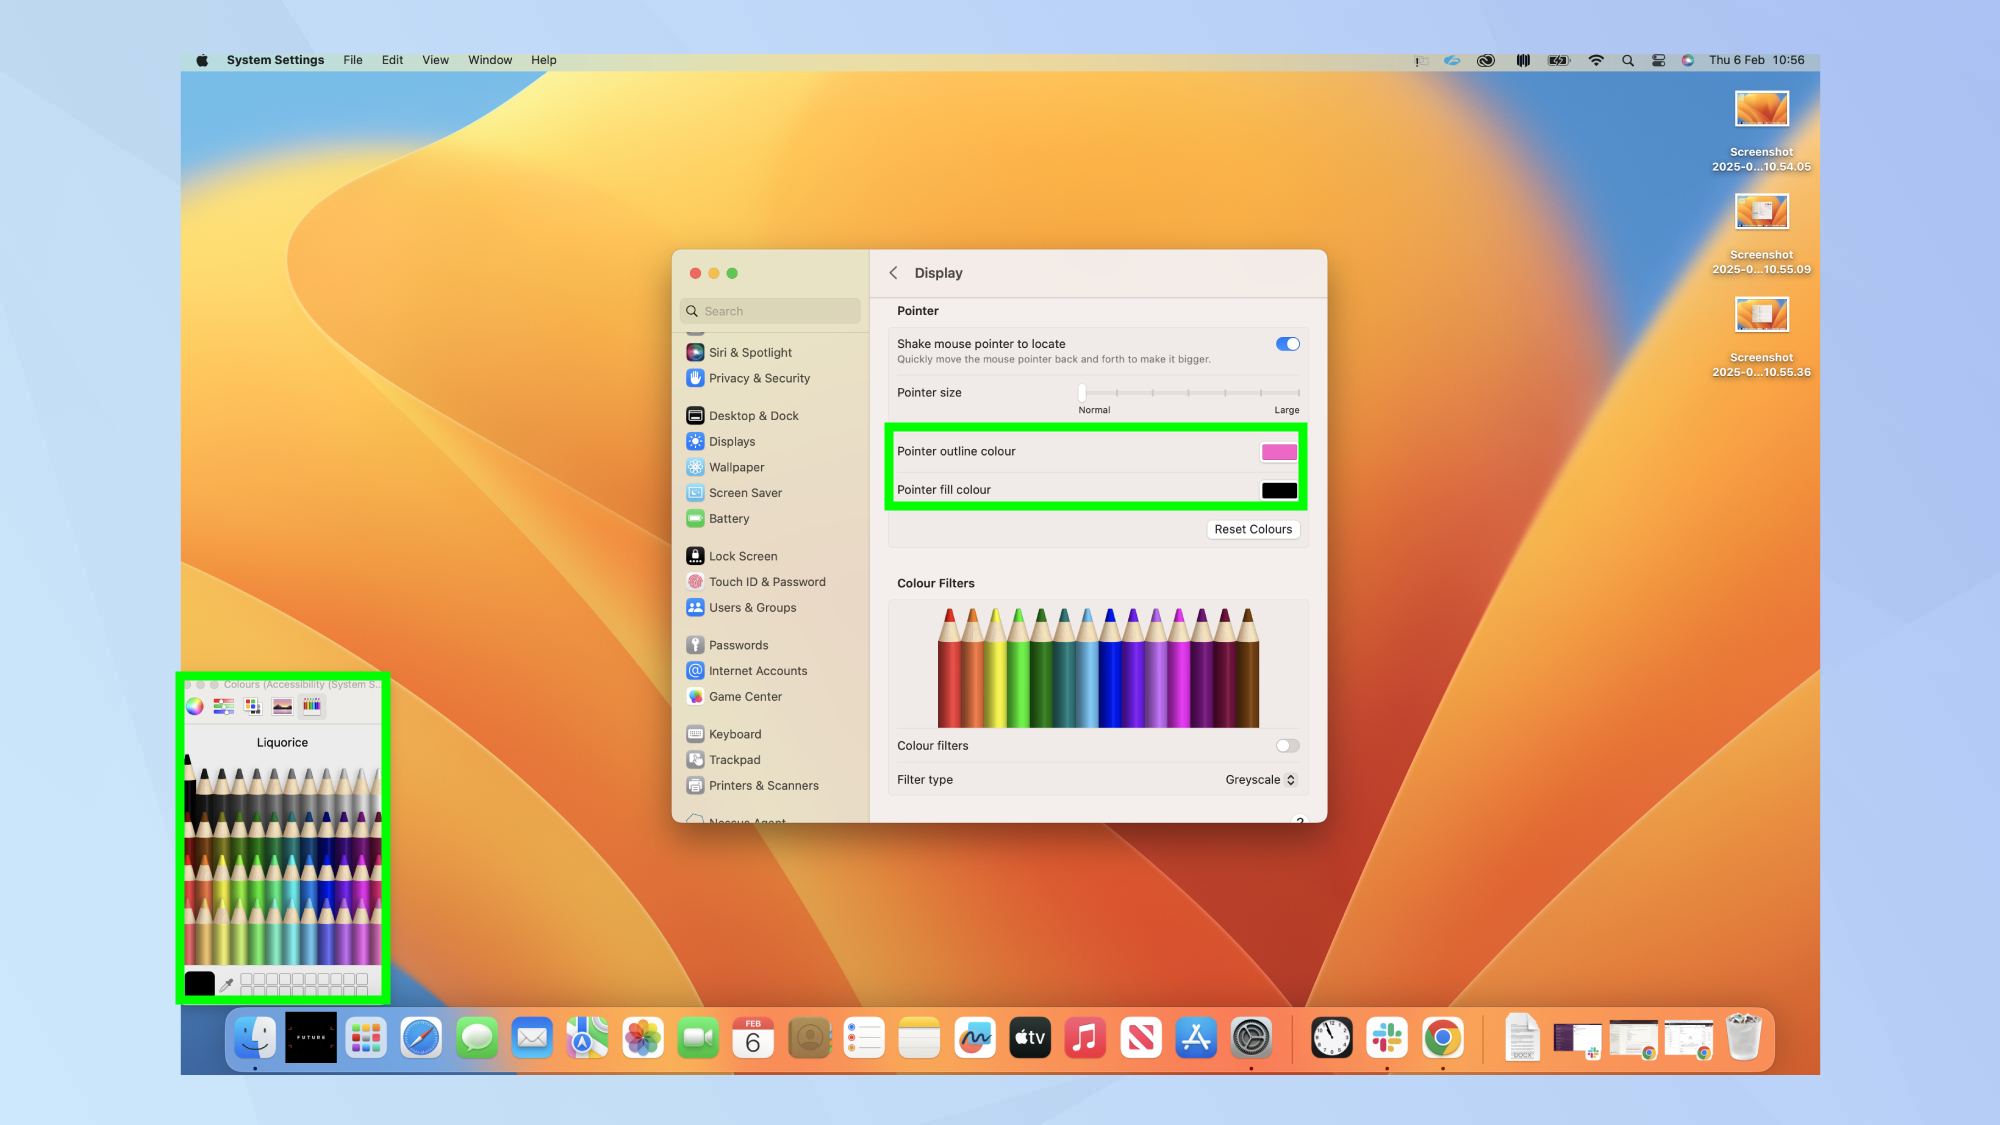Open Music from the Dock
The width and height of the screenshot is (2000, 1125).
1086,1038
